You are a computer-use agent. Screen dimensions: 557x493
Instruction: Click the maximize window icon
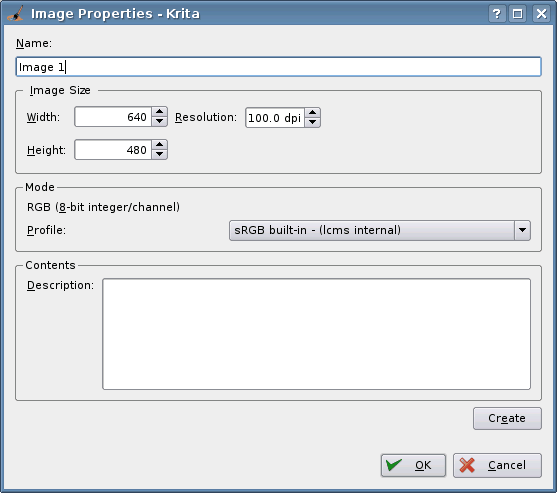(x=518, y=14)
